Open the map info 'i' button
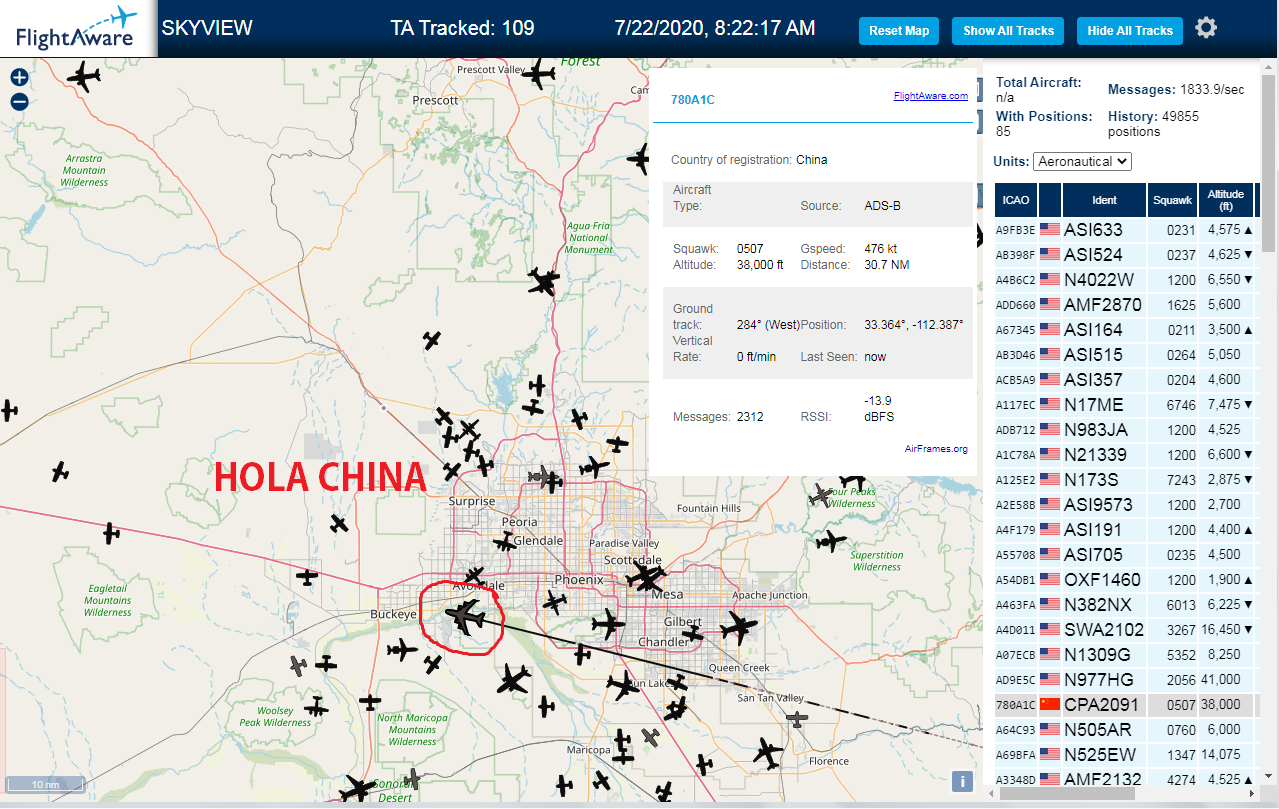1279x809 pixels. point(962,782)
